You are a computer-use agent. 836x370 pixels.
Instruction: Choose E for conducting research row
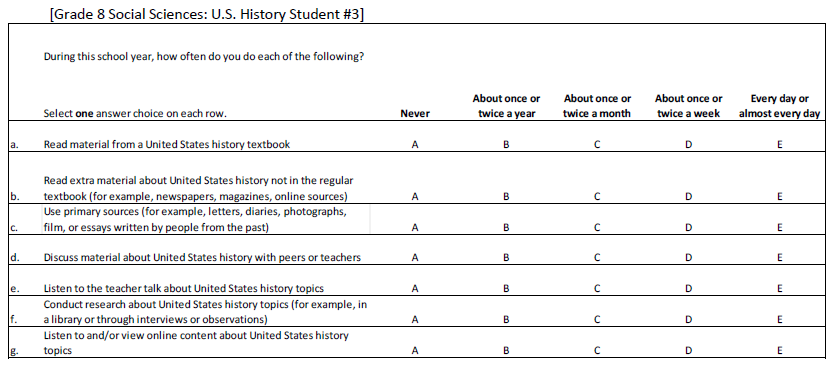point(779,320)
